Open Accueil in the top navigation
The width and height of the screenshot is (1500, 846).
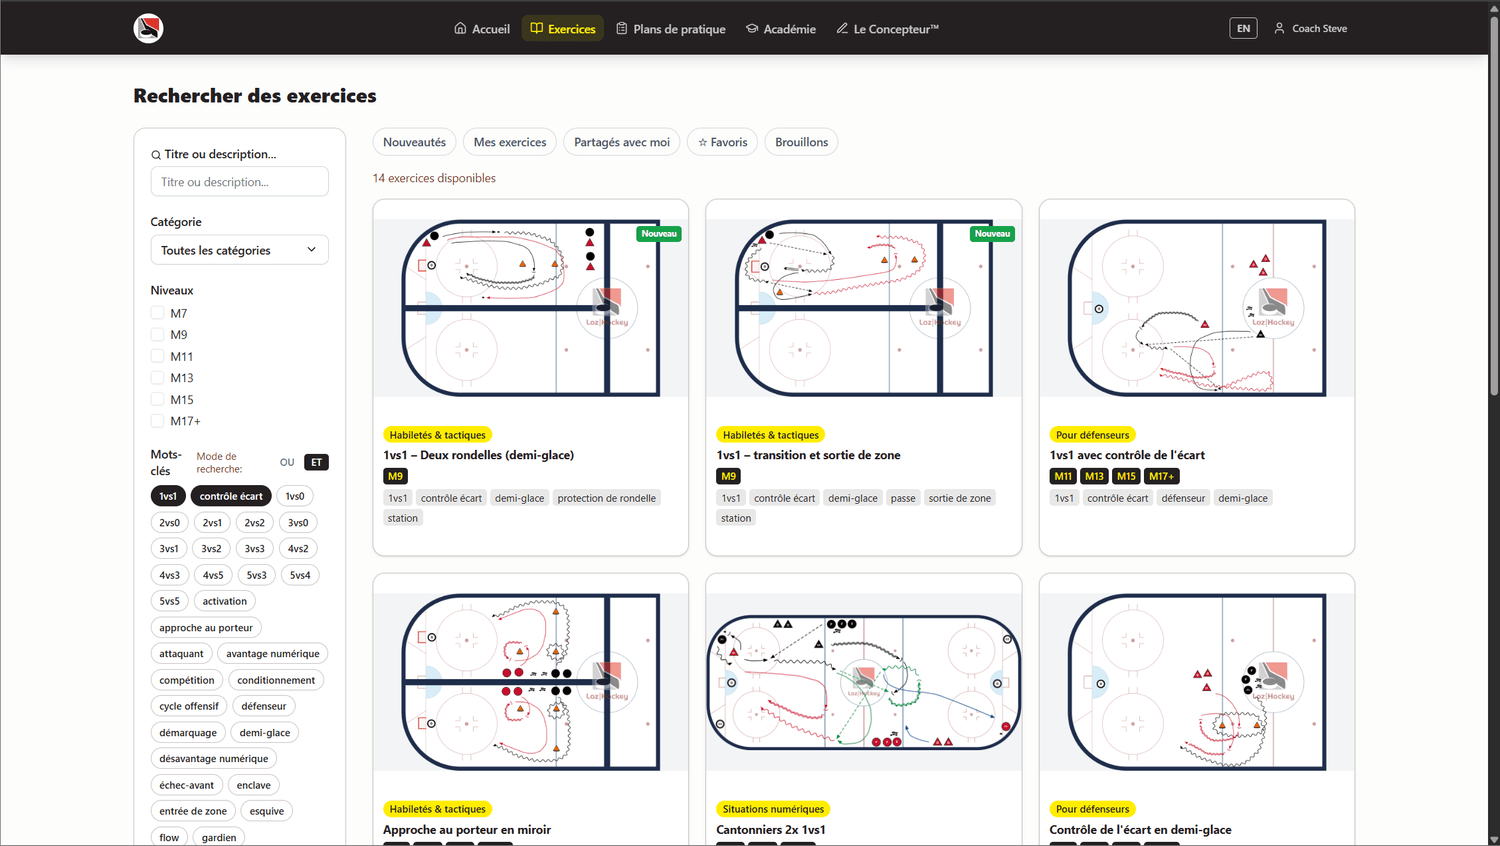[482, 28]
